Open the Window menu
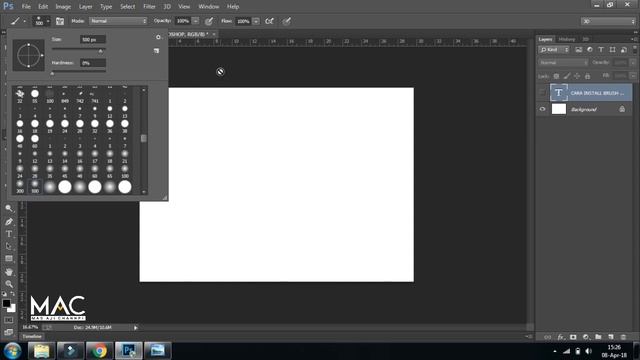 point(209,7)
